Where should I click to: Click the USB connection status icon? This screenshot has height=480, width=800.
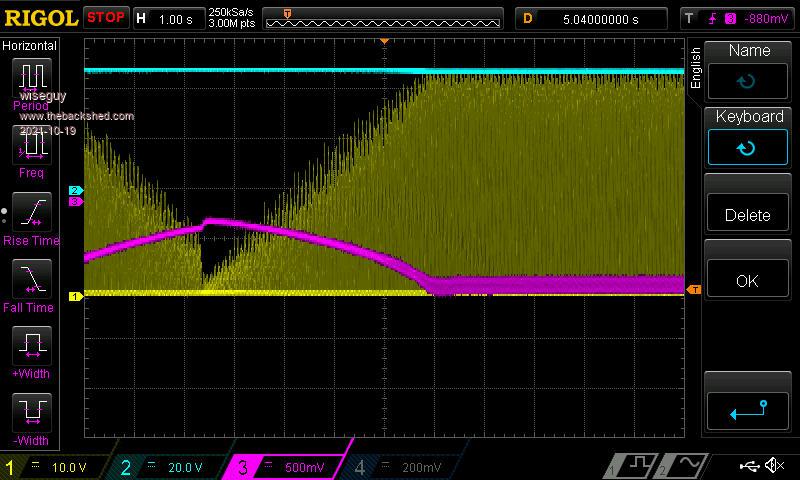[x=750, y=466]
